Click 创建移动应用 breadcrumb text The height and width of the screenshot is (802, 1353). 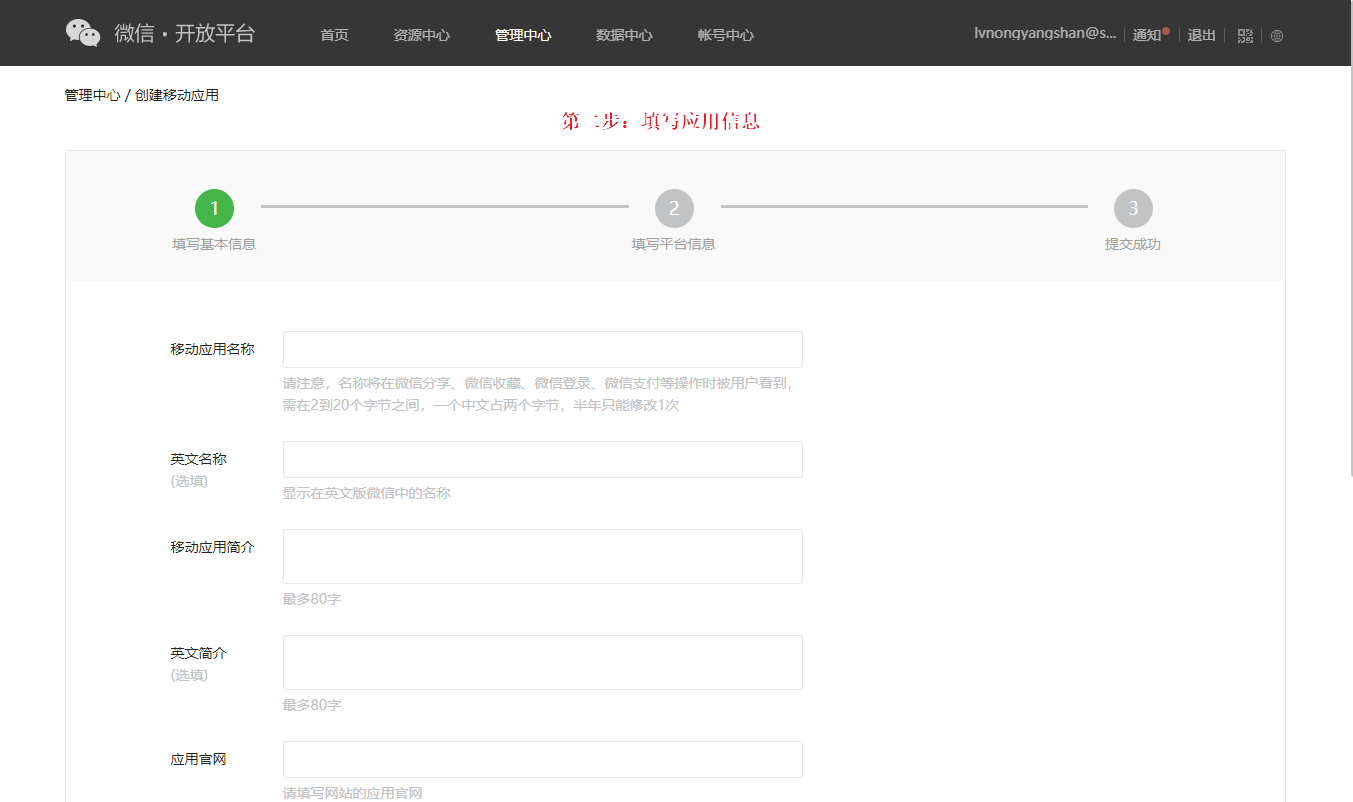click(177, 95)
